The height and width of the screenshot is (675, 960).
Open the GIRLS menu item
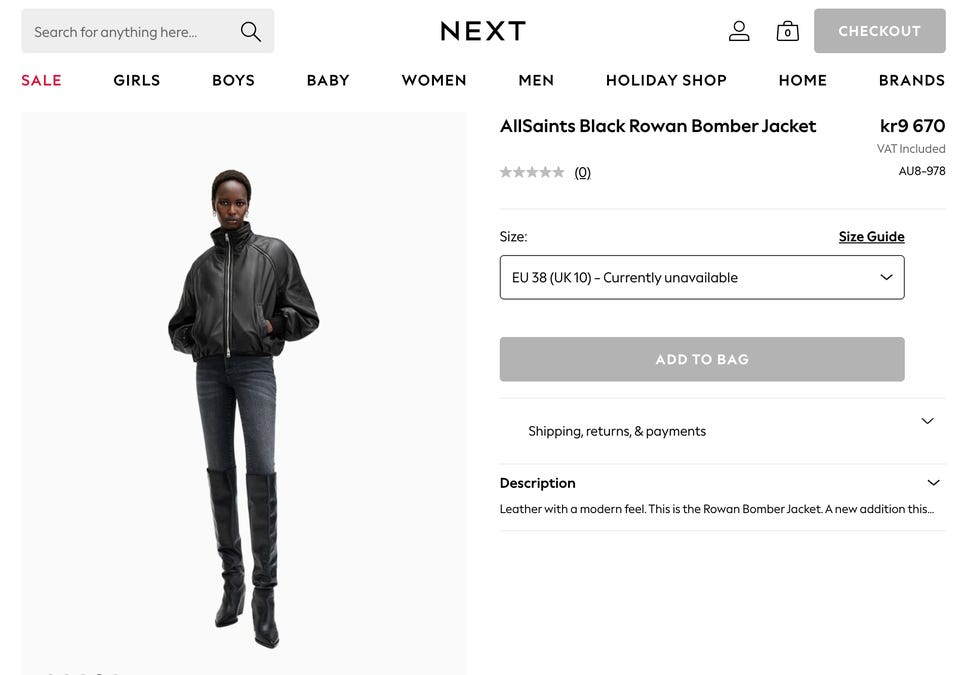137,80
